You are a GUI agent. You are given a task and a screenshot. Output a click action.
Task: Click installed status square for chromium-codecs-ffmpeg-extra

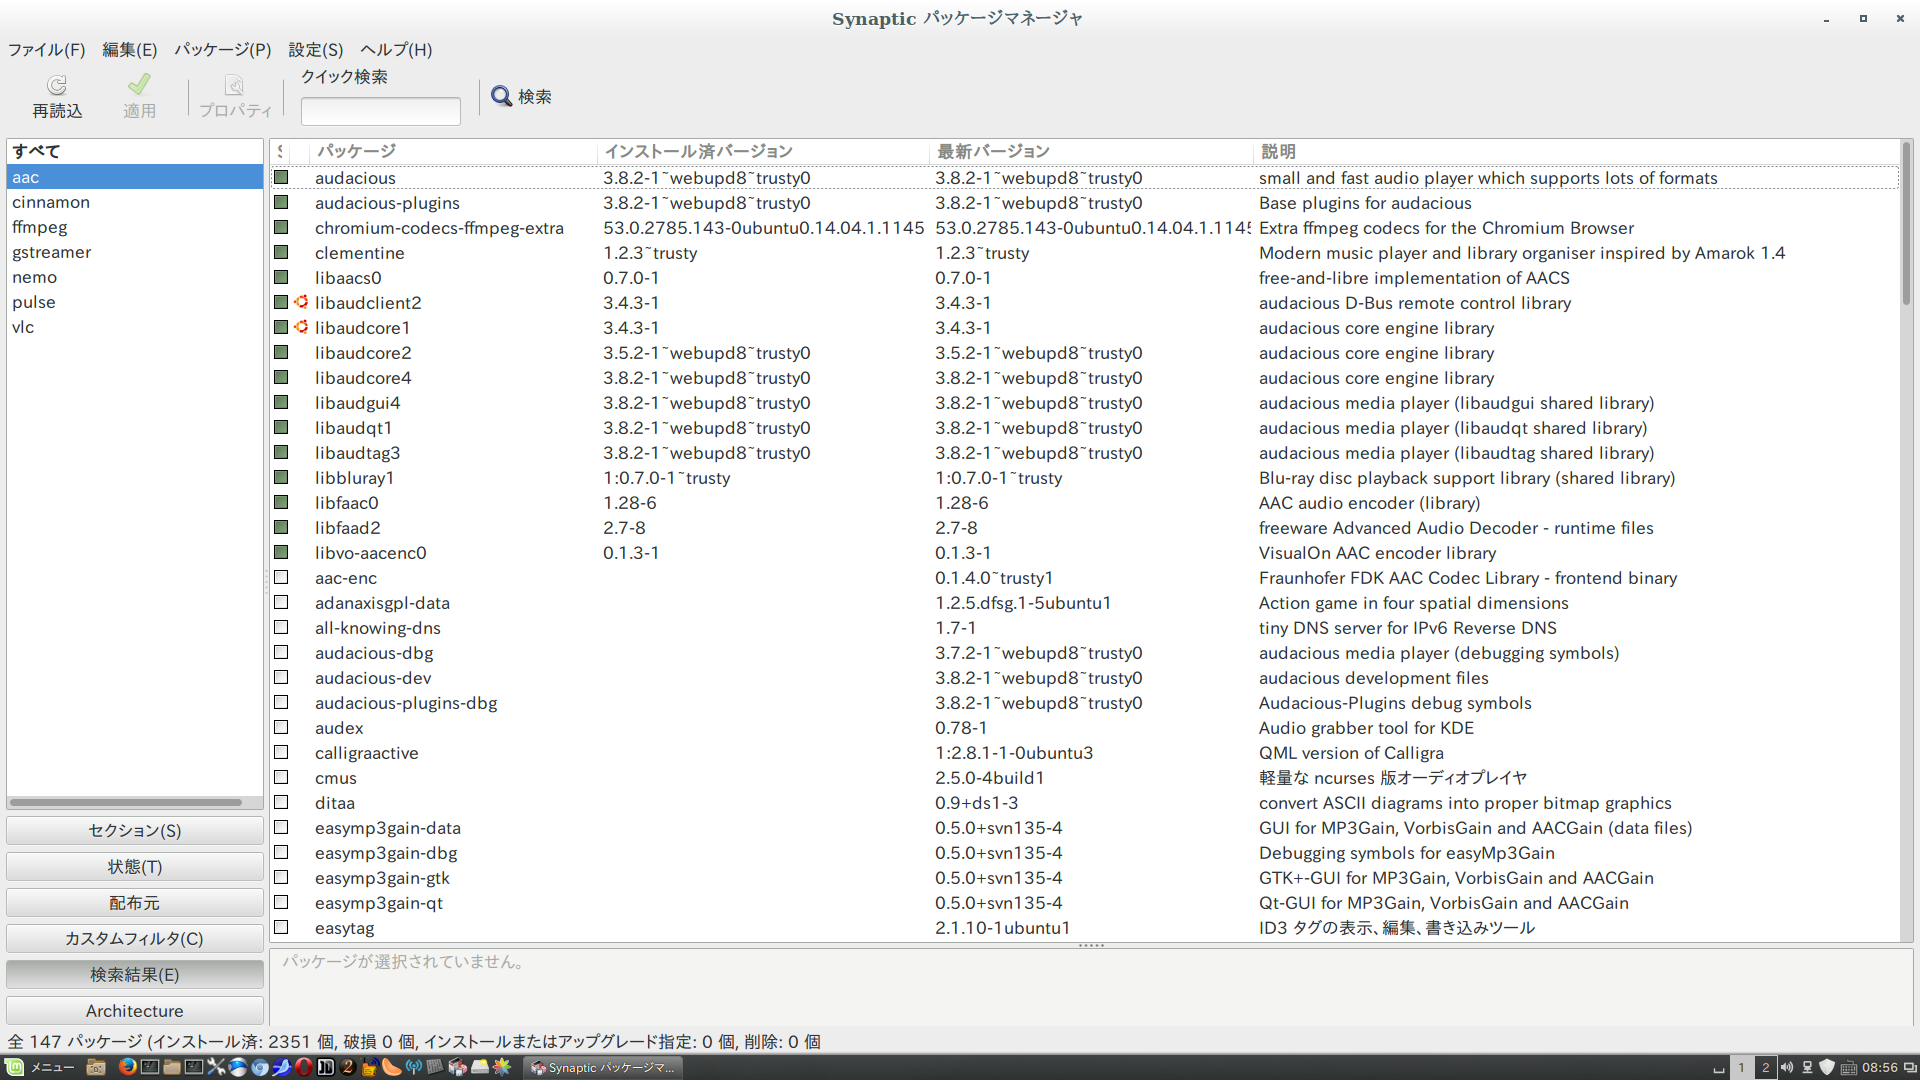click(x=281, y=227)
